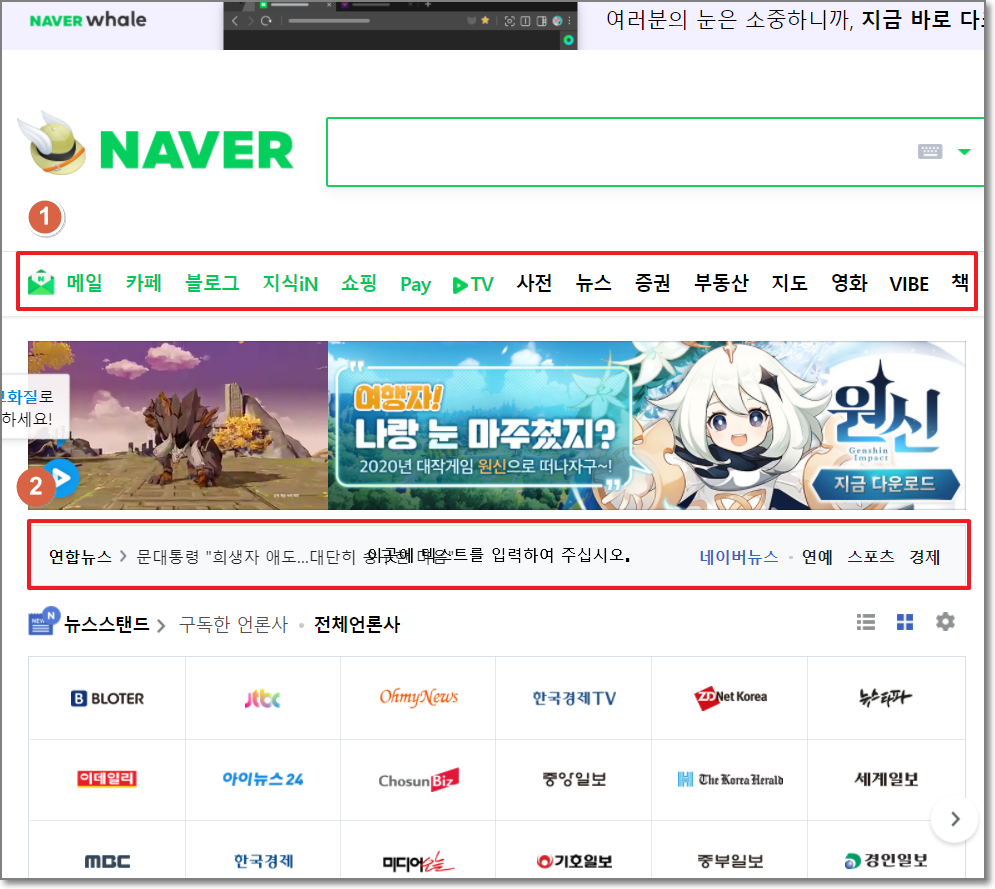995x889 pixels.
Task: Open 연합뉴스 in the news ticker
Action: (x=81, y=556)
